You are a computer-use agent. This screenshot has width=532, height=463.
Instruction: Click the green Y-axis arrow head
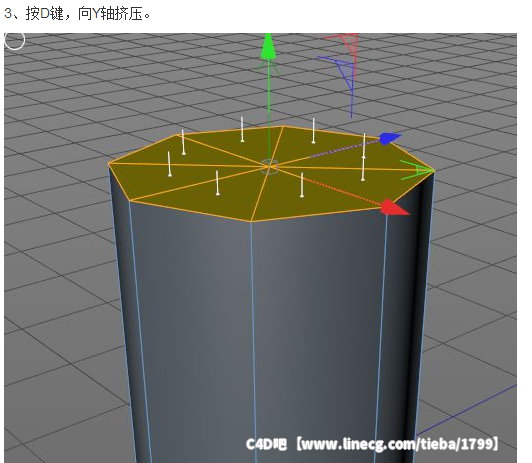pos(268,47)
